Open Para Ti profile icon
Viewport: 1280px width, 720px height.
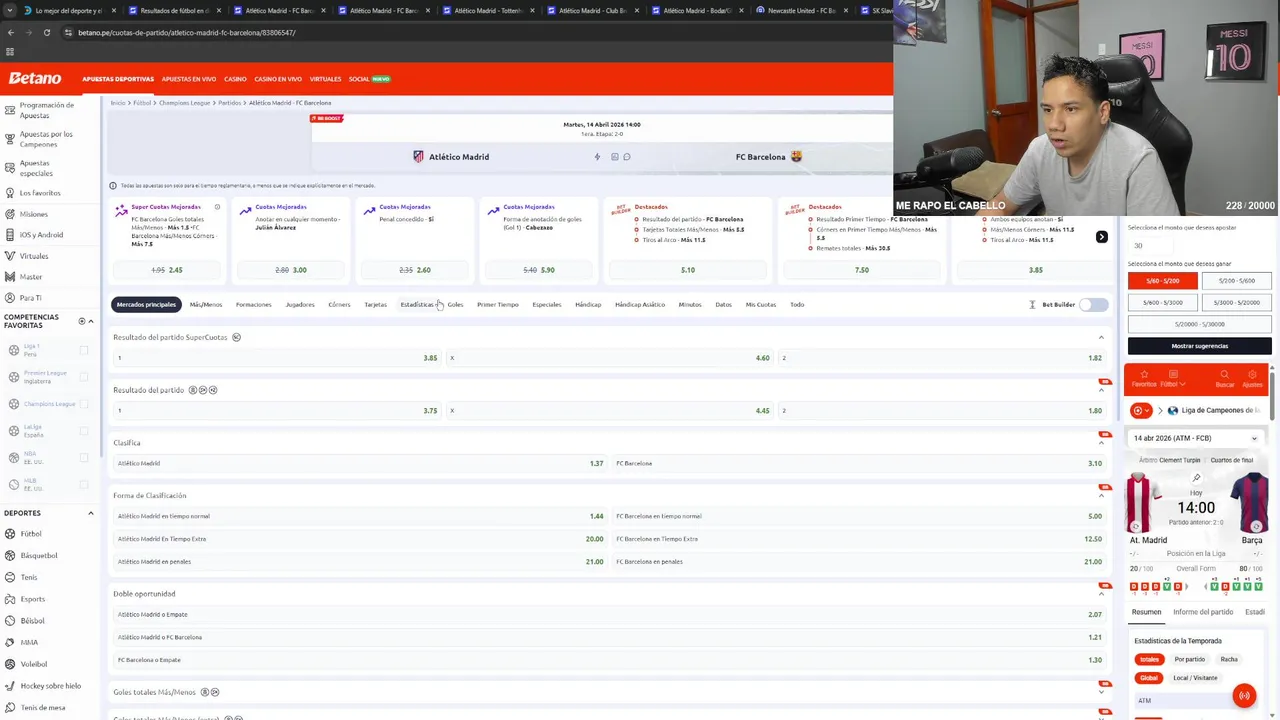pyautogui.click(x=10, y=298)
